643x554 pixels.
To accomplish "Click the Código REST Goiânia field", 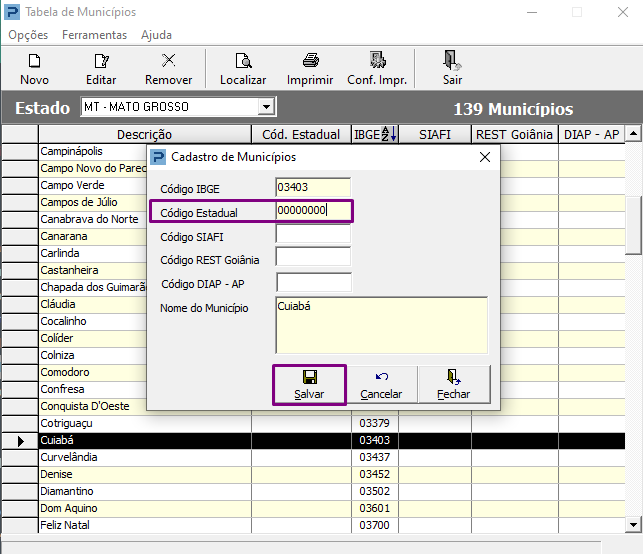I will tap(313, 257).
